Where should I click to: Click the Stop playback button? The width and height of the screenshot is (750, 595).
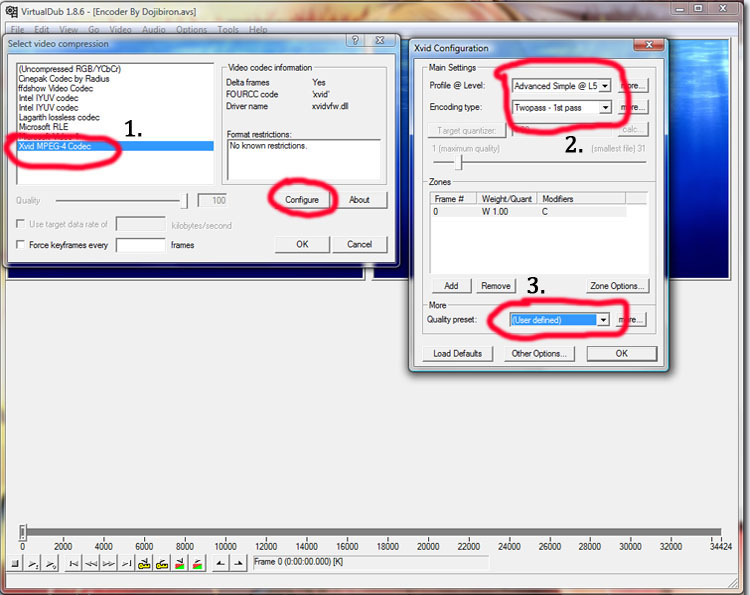(15, 563)
